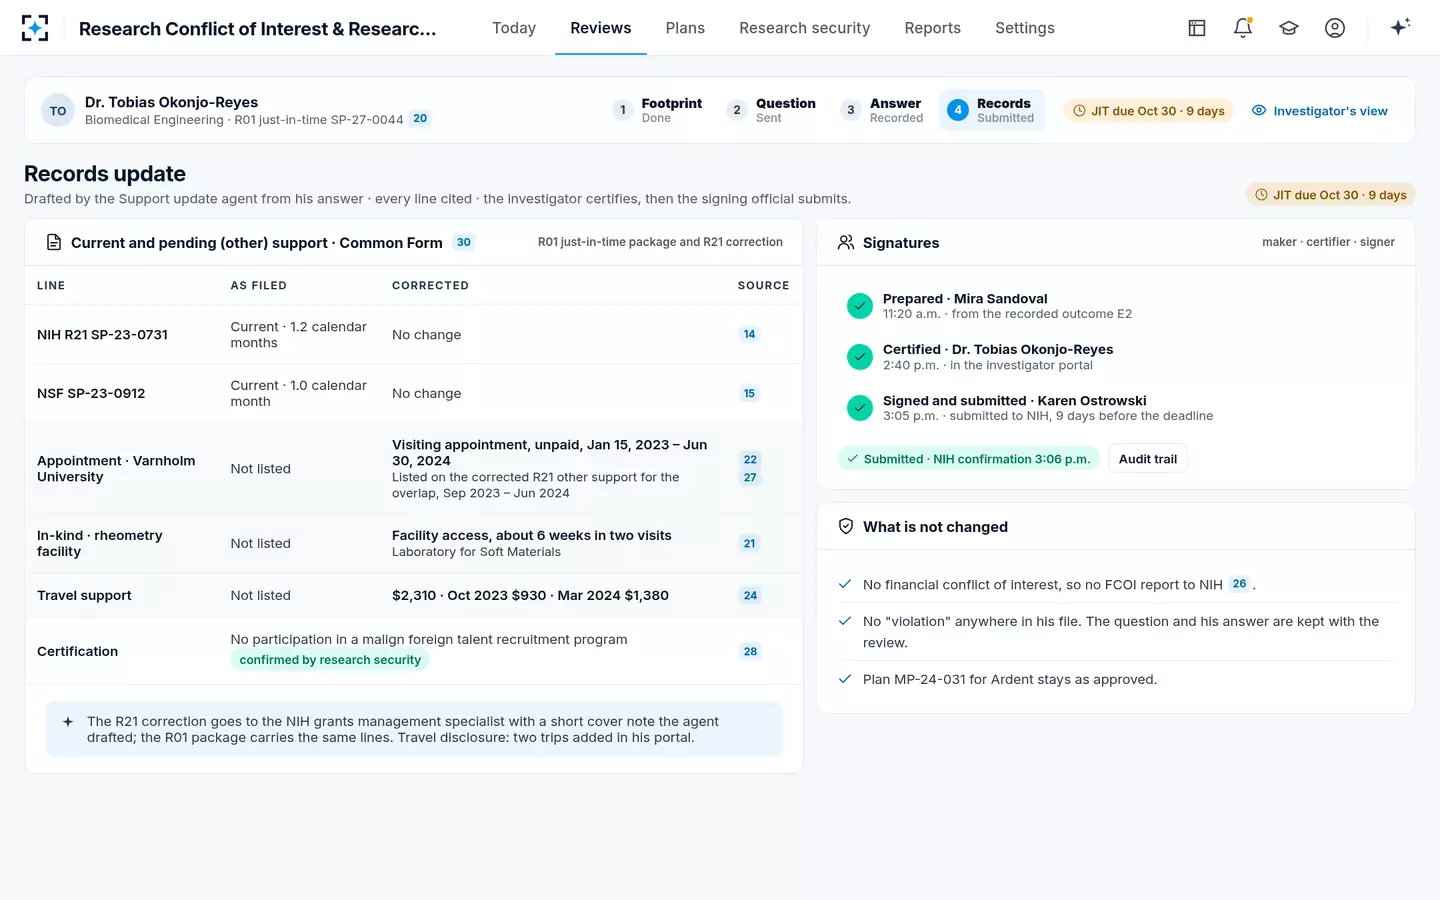Open the Reports tab
The height and width of the screenshot is (900, 1440).
click(933, 28)
